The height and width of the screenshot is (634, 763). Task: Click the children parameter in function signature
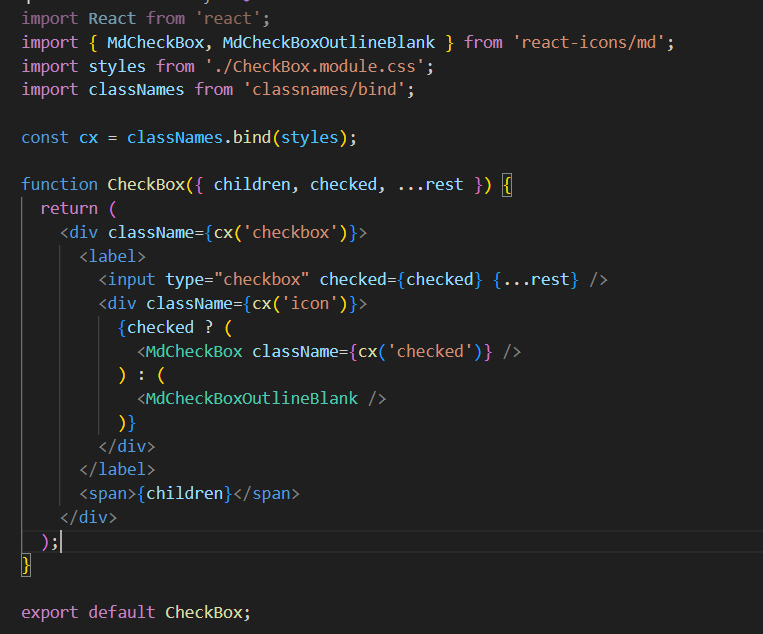(252, 184)
